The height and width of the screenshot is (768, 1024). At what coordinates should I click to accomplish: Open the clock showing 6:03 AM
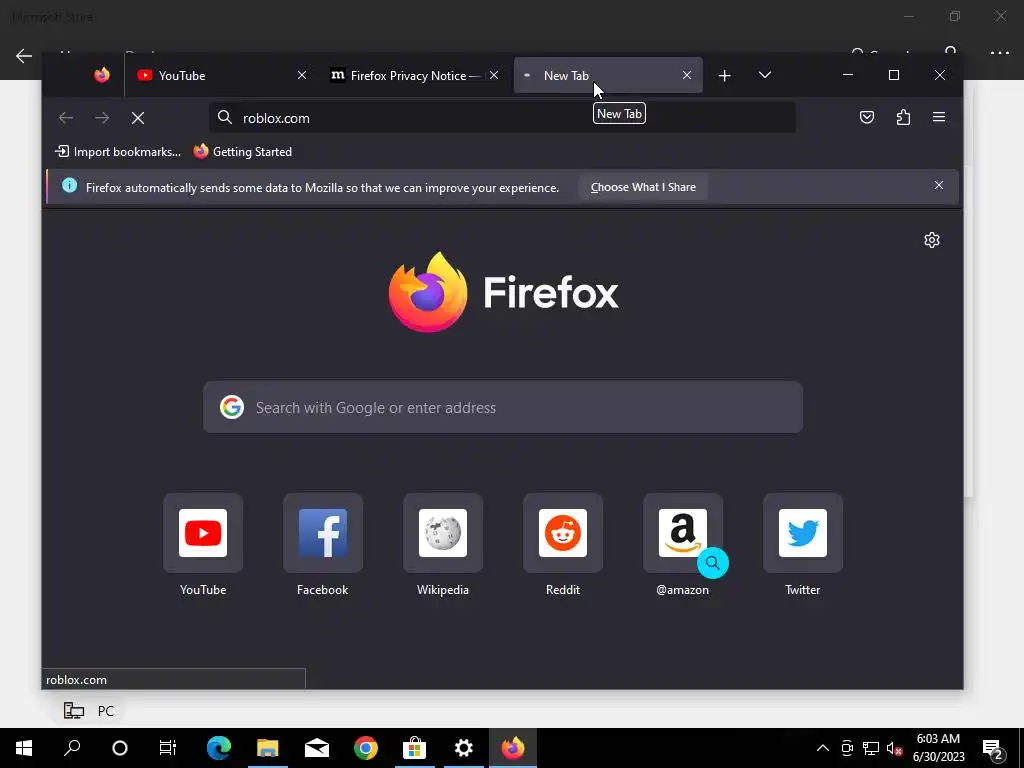[938, 748]
